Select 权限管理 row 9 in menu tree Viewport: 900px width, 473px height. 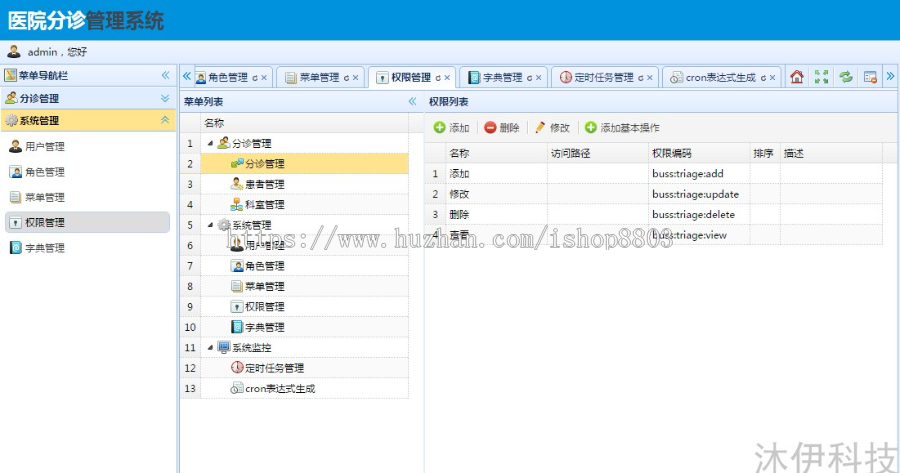(304, 307)
